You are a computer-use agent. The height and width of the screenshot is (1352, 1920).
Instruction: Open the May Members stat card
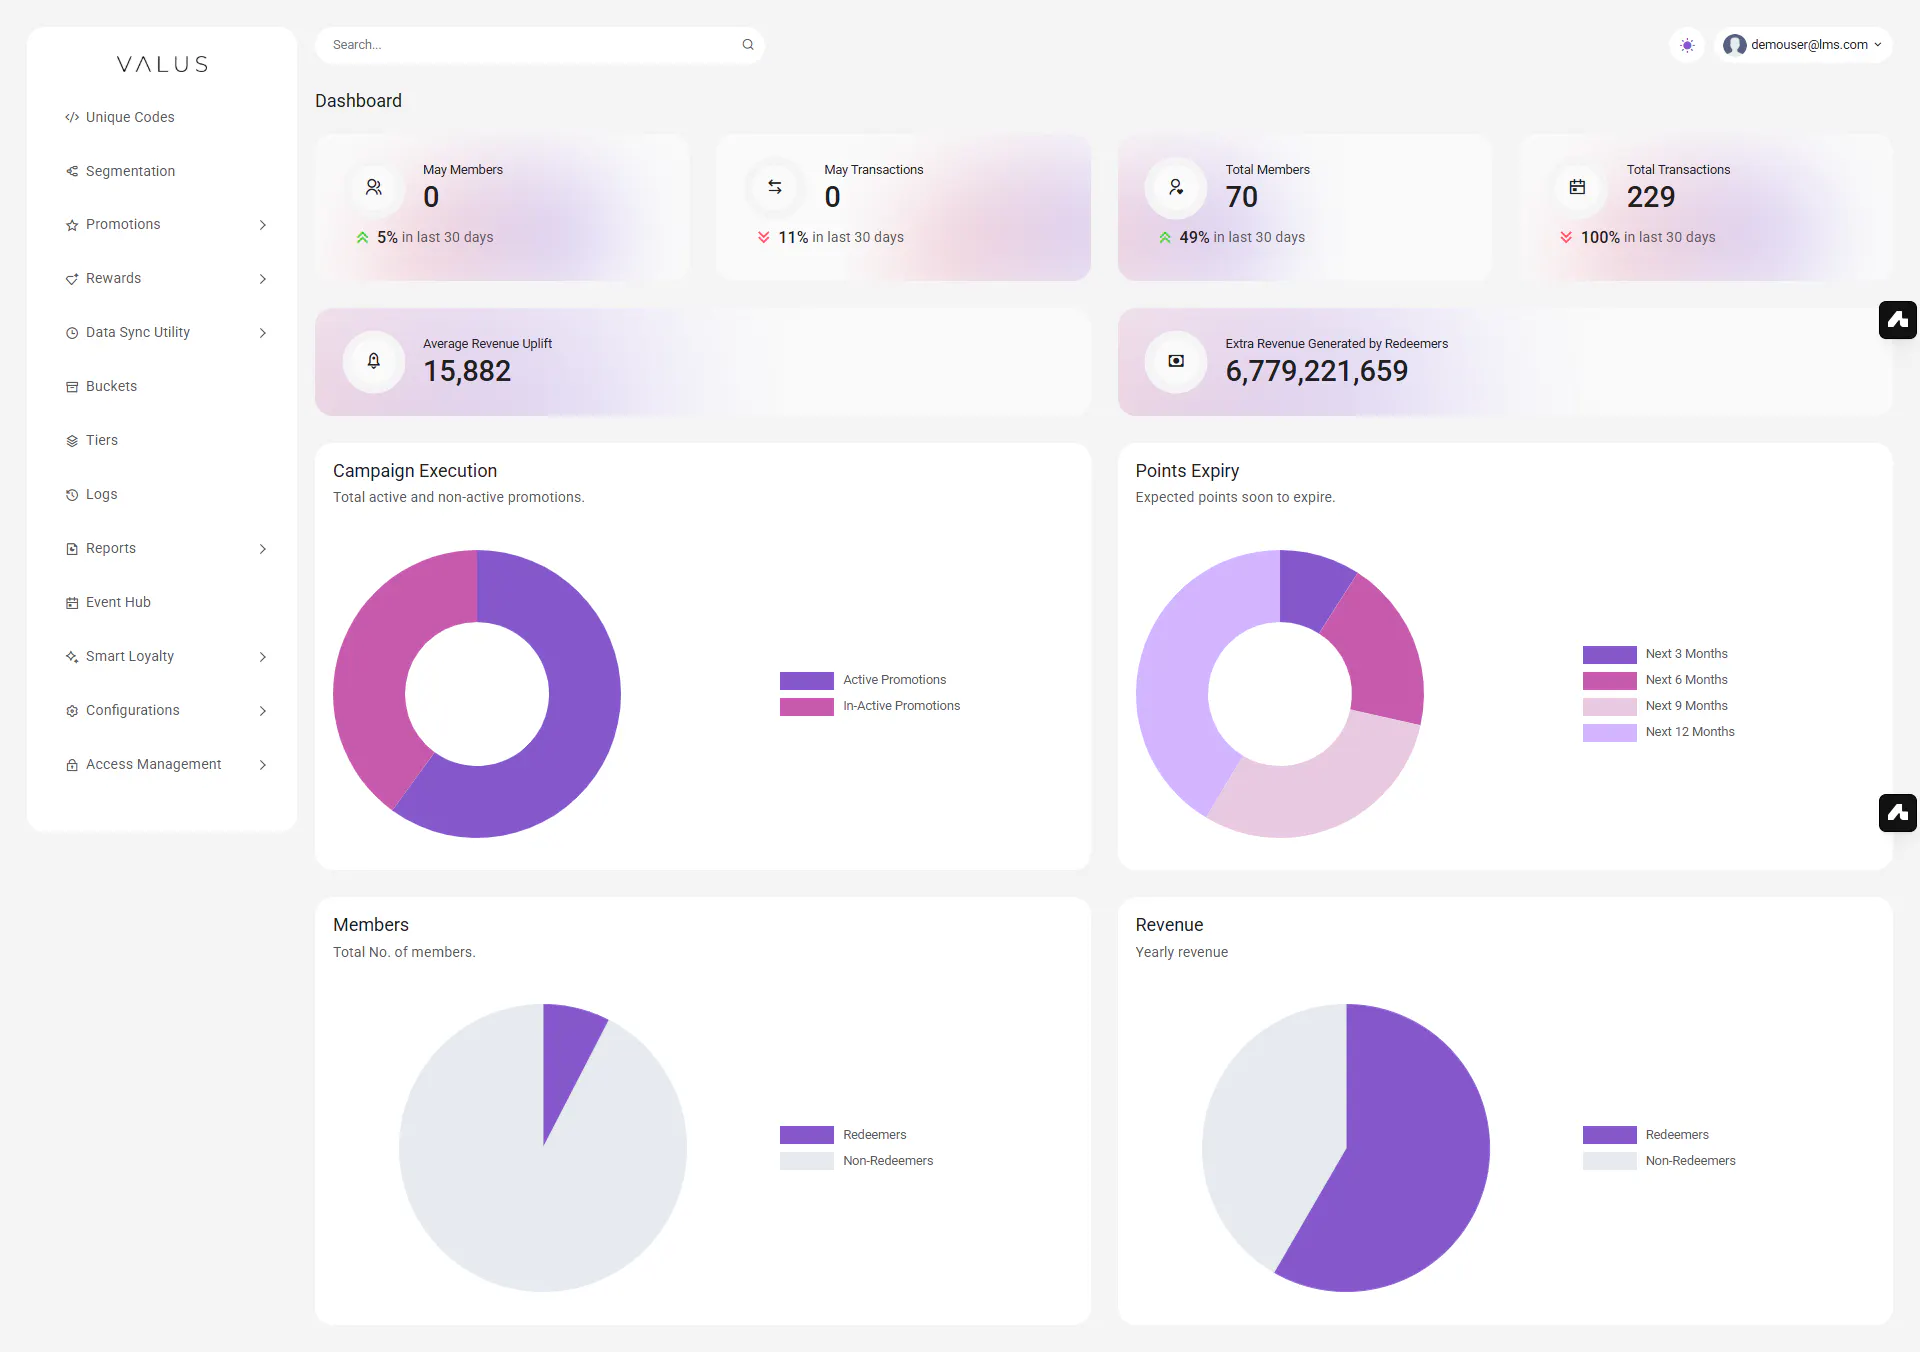(502, 208)
